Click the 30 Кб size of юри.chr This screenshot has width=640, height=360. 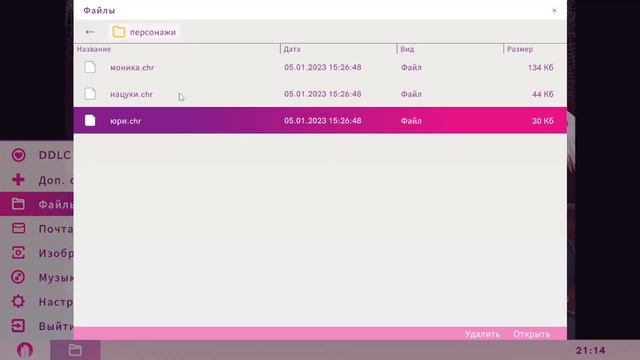click(542, 121)
